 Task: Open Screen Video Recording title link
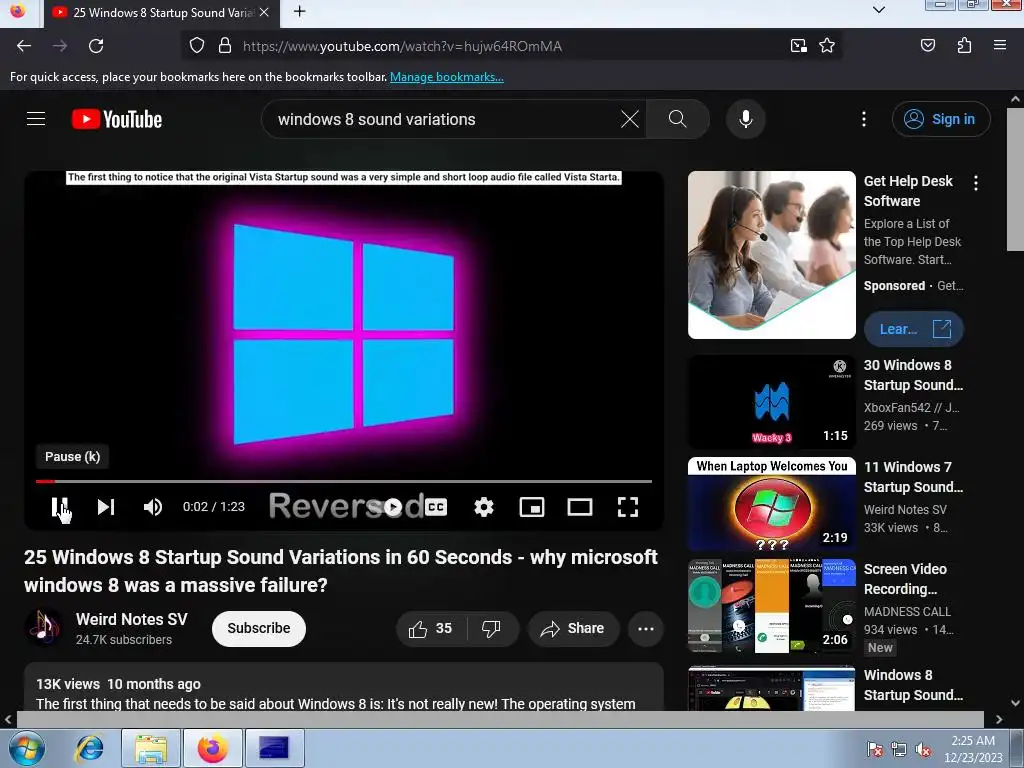[905, 579]
